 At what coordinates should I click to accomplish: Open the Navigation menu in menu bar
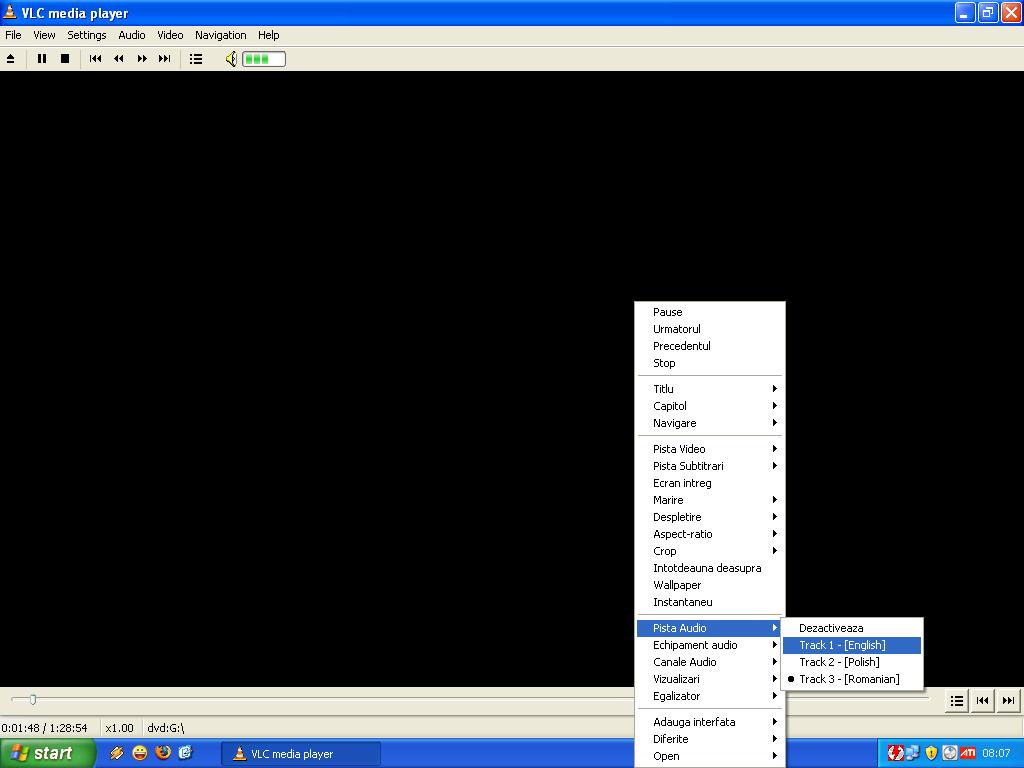220,35
